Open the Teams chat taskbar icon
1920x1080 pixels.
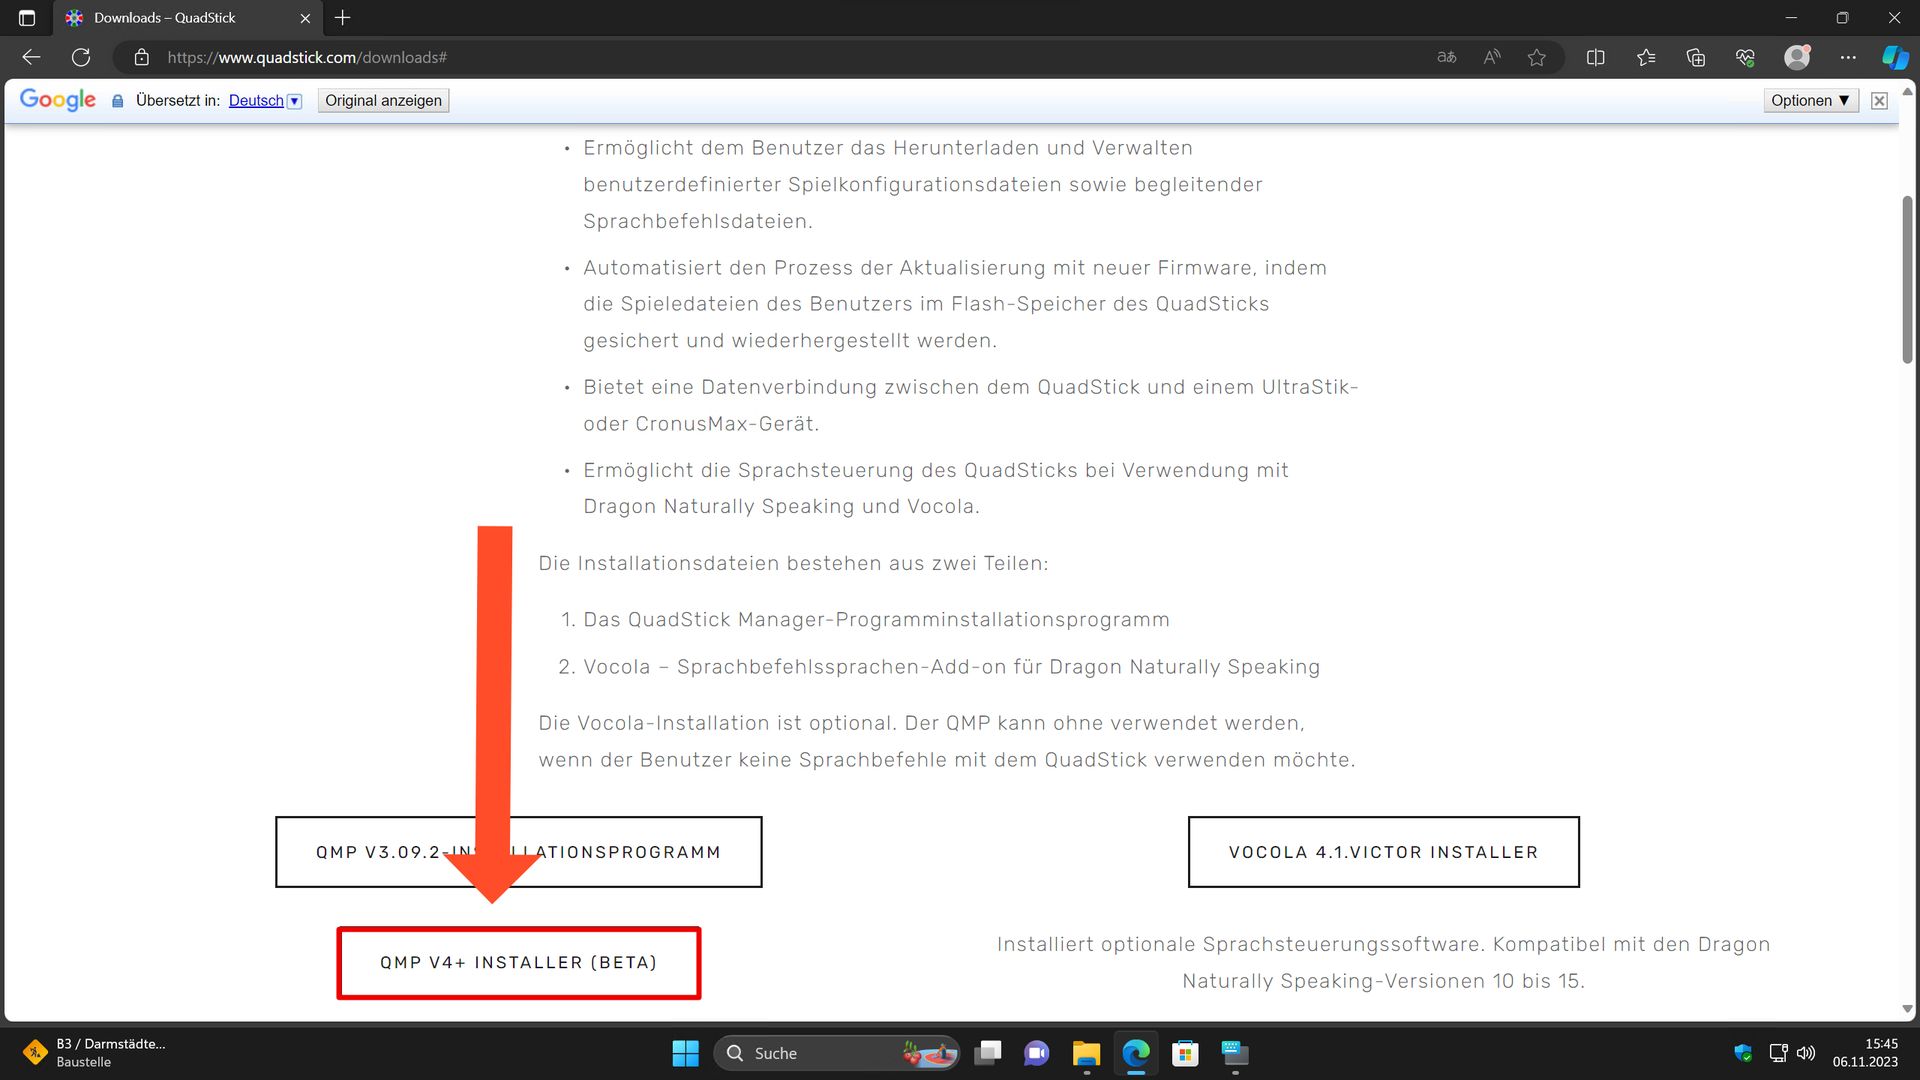pyautogui.click(x=1037, y=1053)
